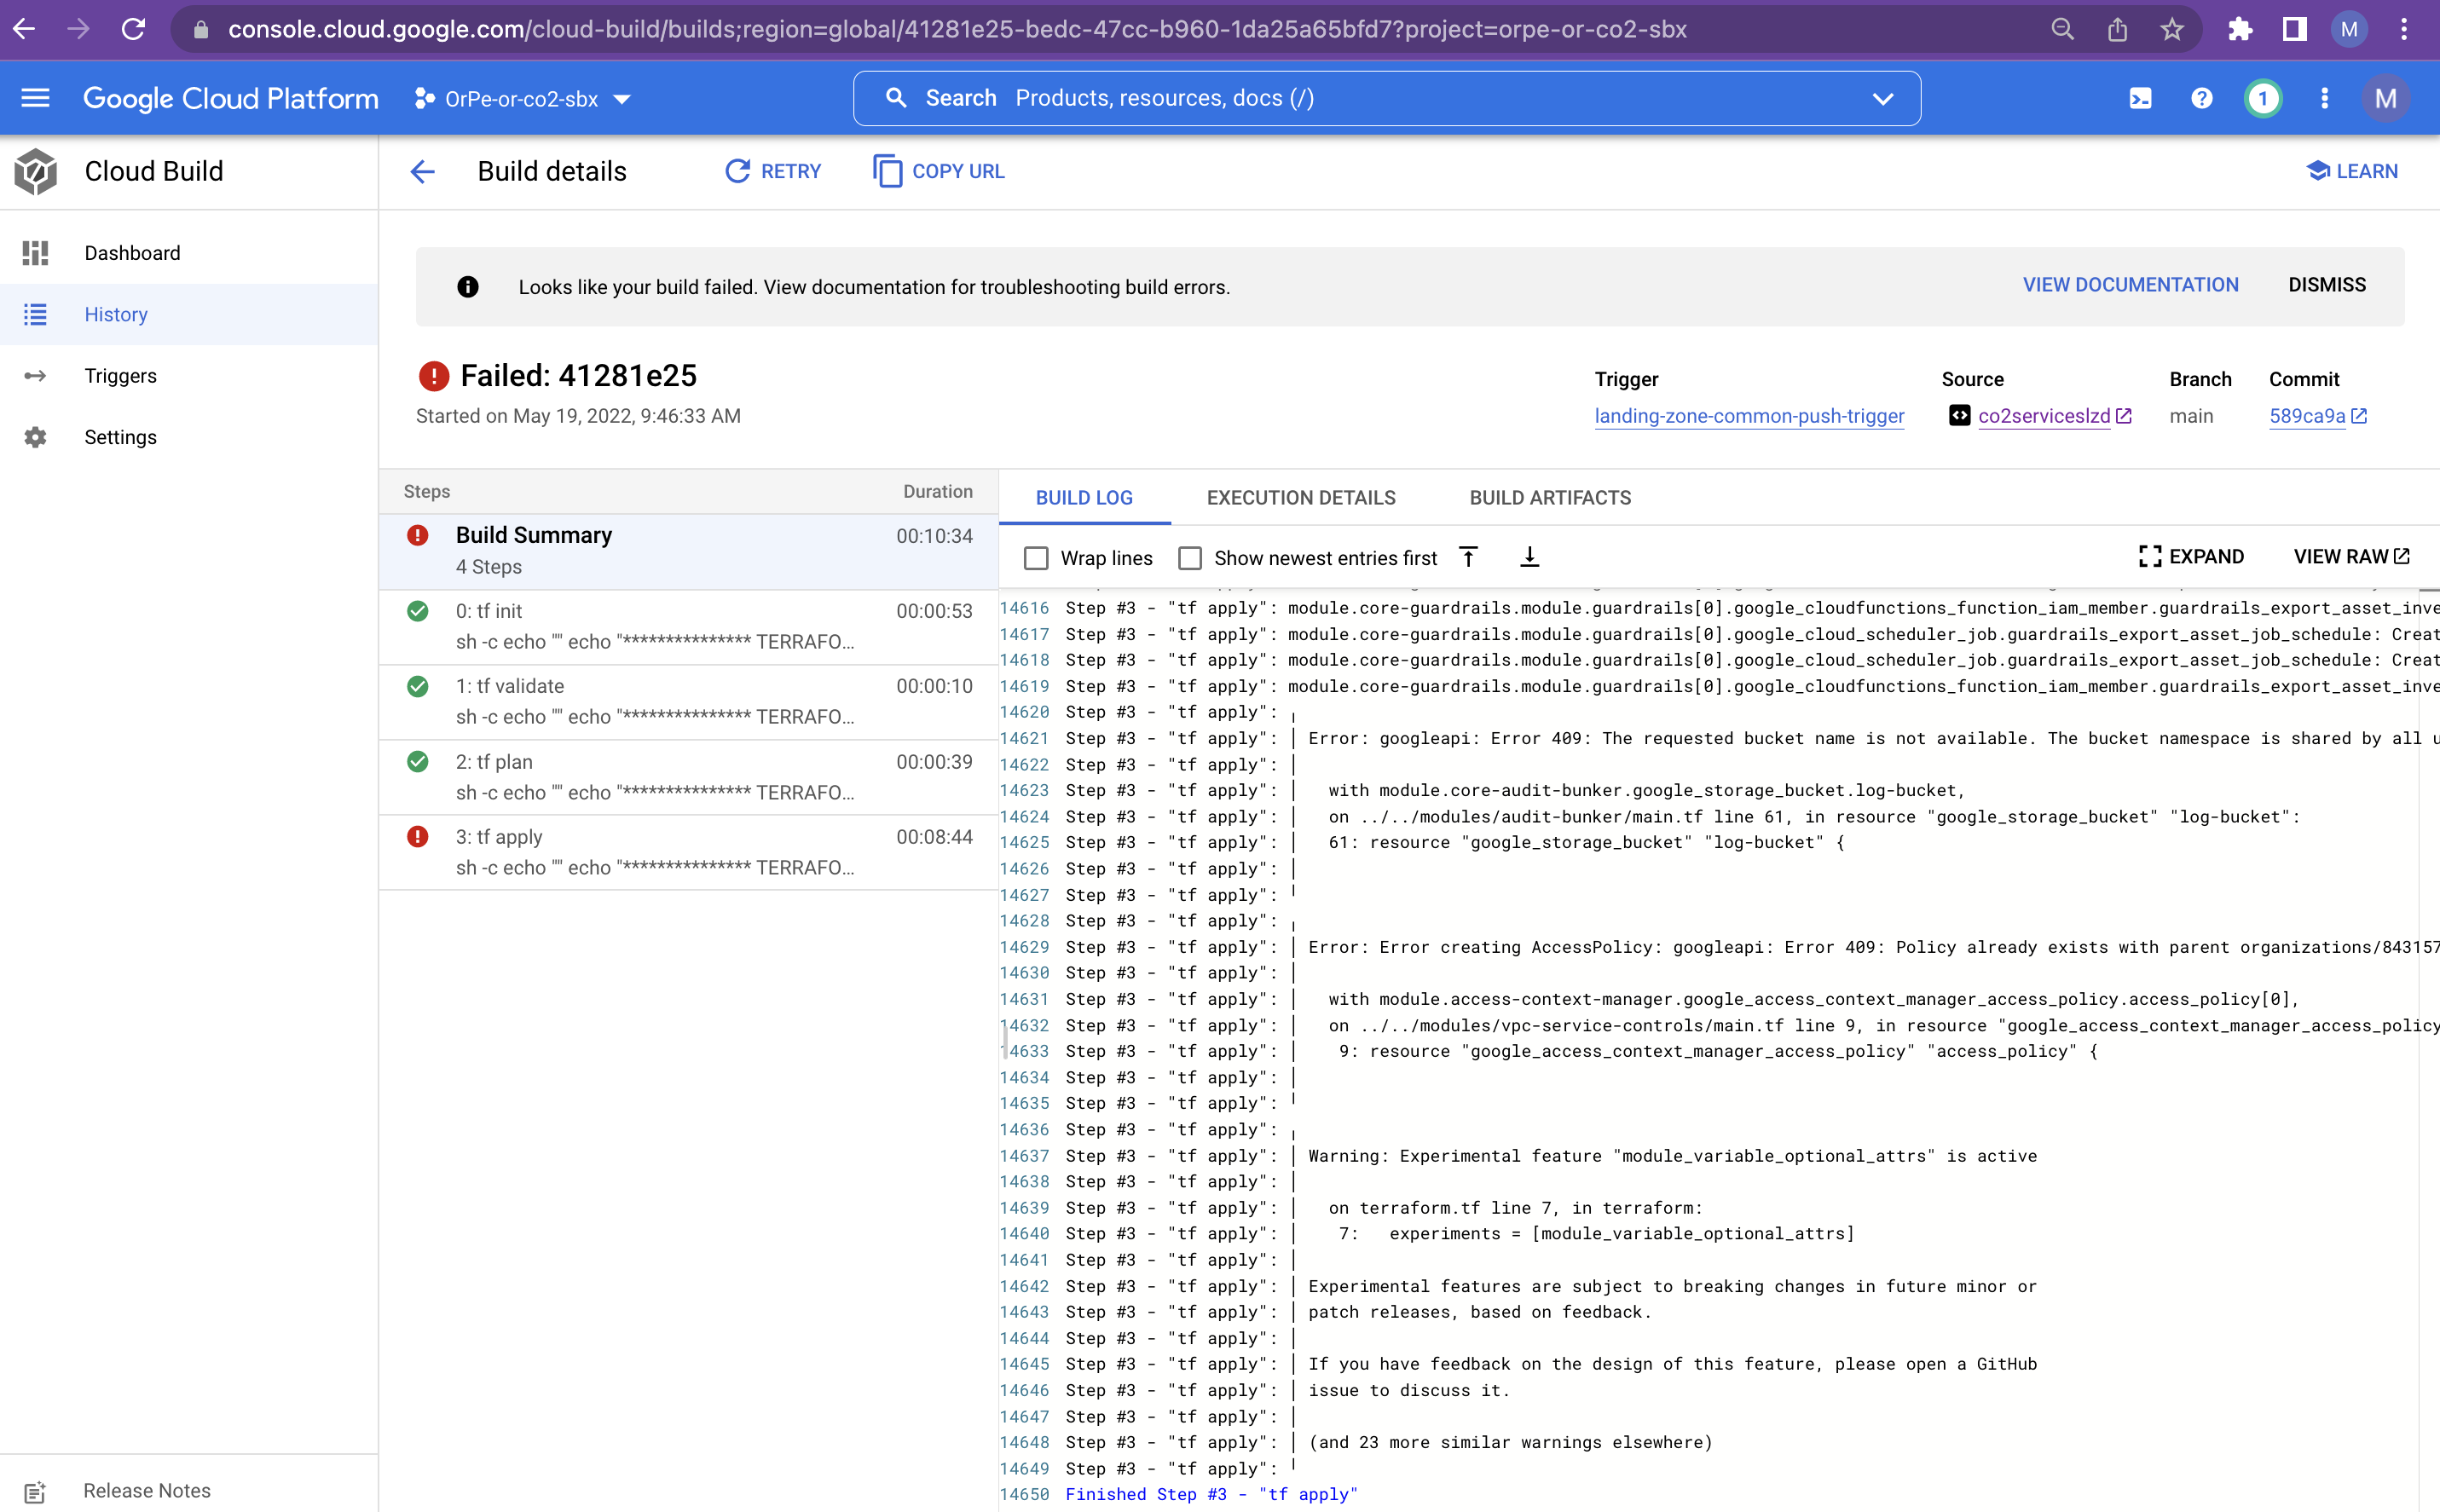The width and height of the screenshot is (2440, 1512).
Task: Dismiss the build failure banner
Action: 2326,285
